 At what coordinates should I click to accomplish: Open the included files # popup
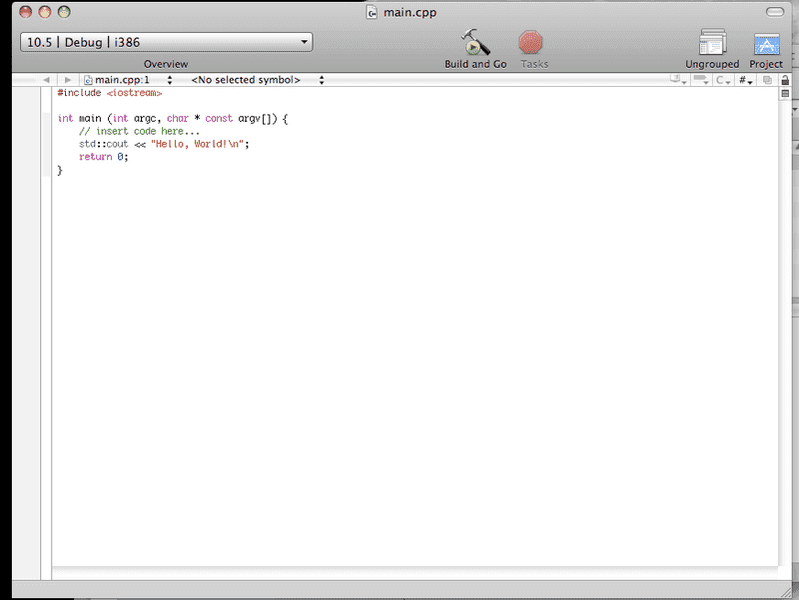pos(746,80)
